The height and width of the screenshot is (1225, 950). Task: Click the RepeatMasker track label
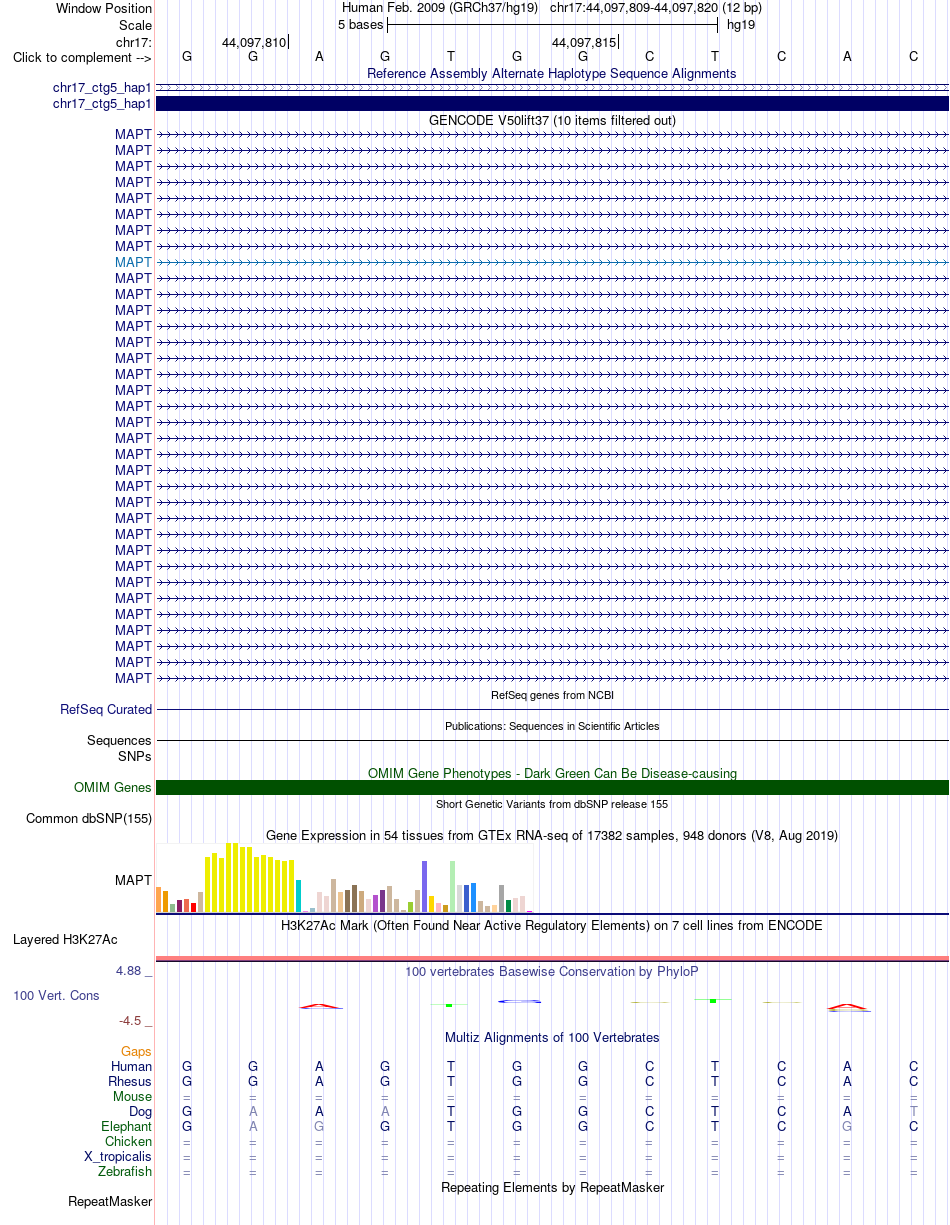pyautogui.click(x=110, y=1202)
